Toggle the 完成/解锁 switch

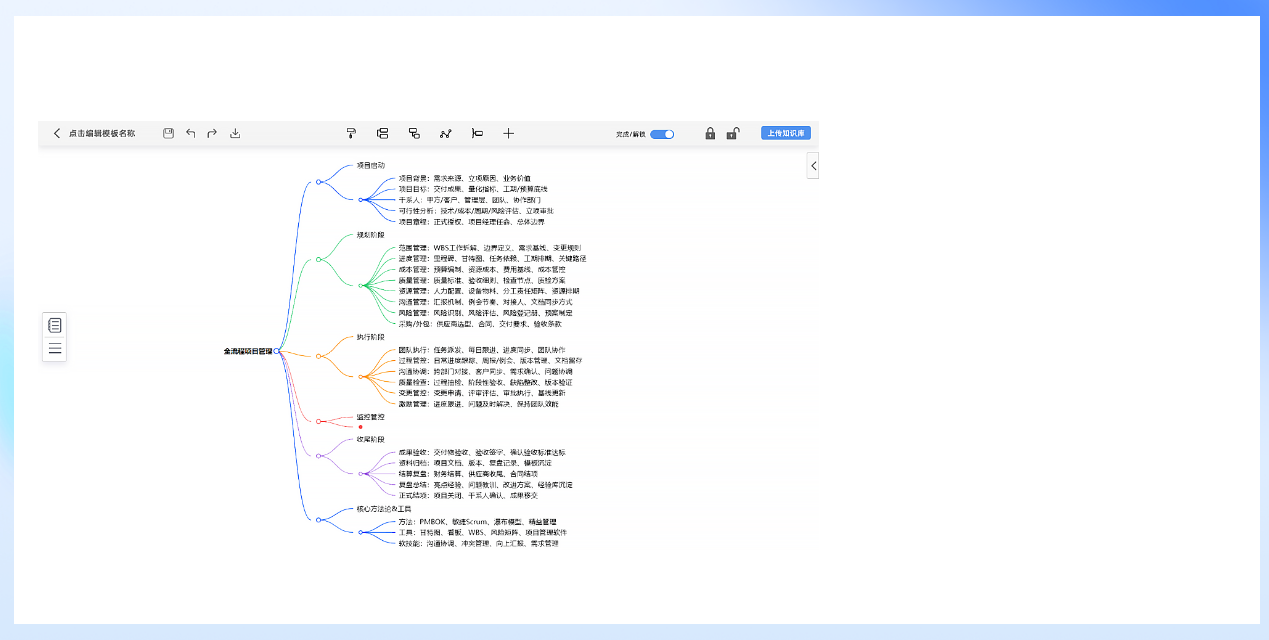coord(662,134)
